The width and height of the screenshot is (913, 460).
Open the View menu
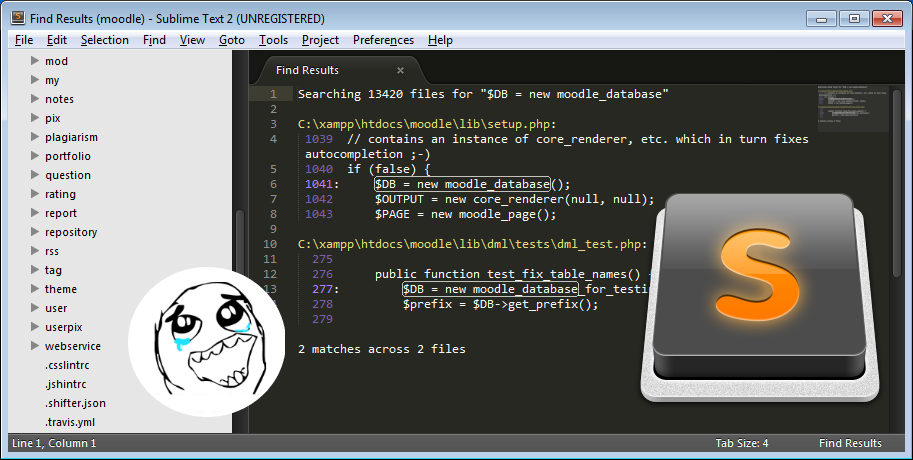click(x=192, y=40)
